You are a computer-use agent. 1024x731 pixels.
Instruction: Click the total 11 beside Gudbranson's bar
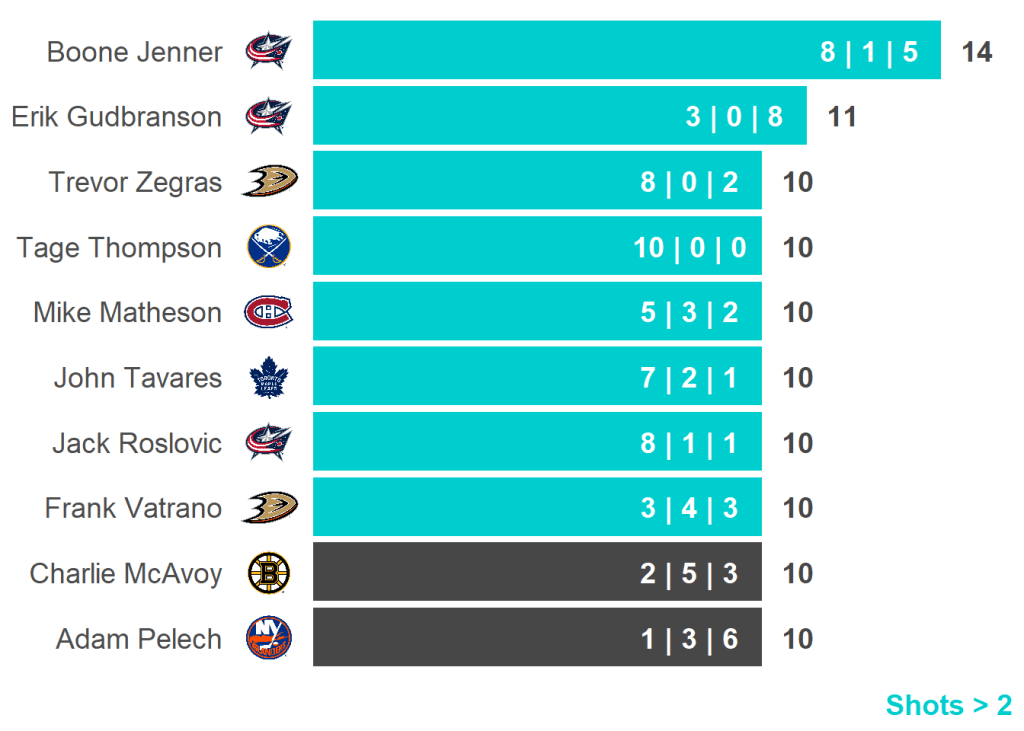pos(842,117)
